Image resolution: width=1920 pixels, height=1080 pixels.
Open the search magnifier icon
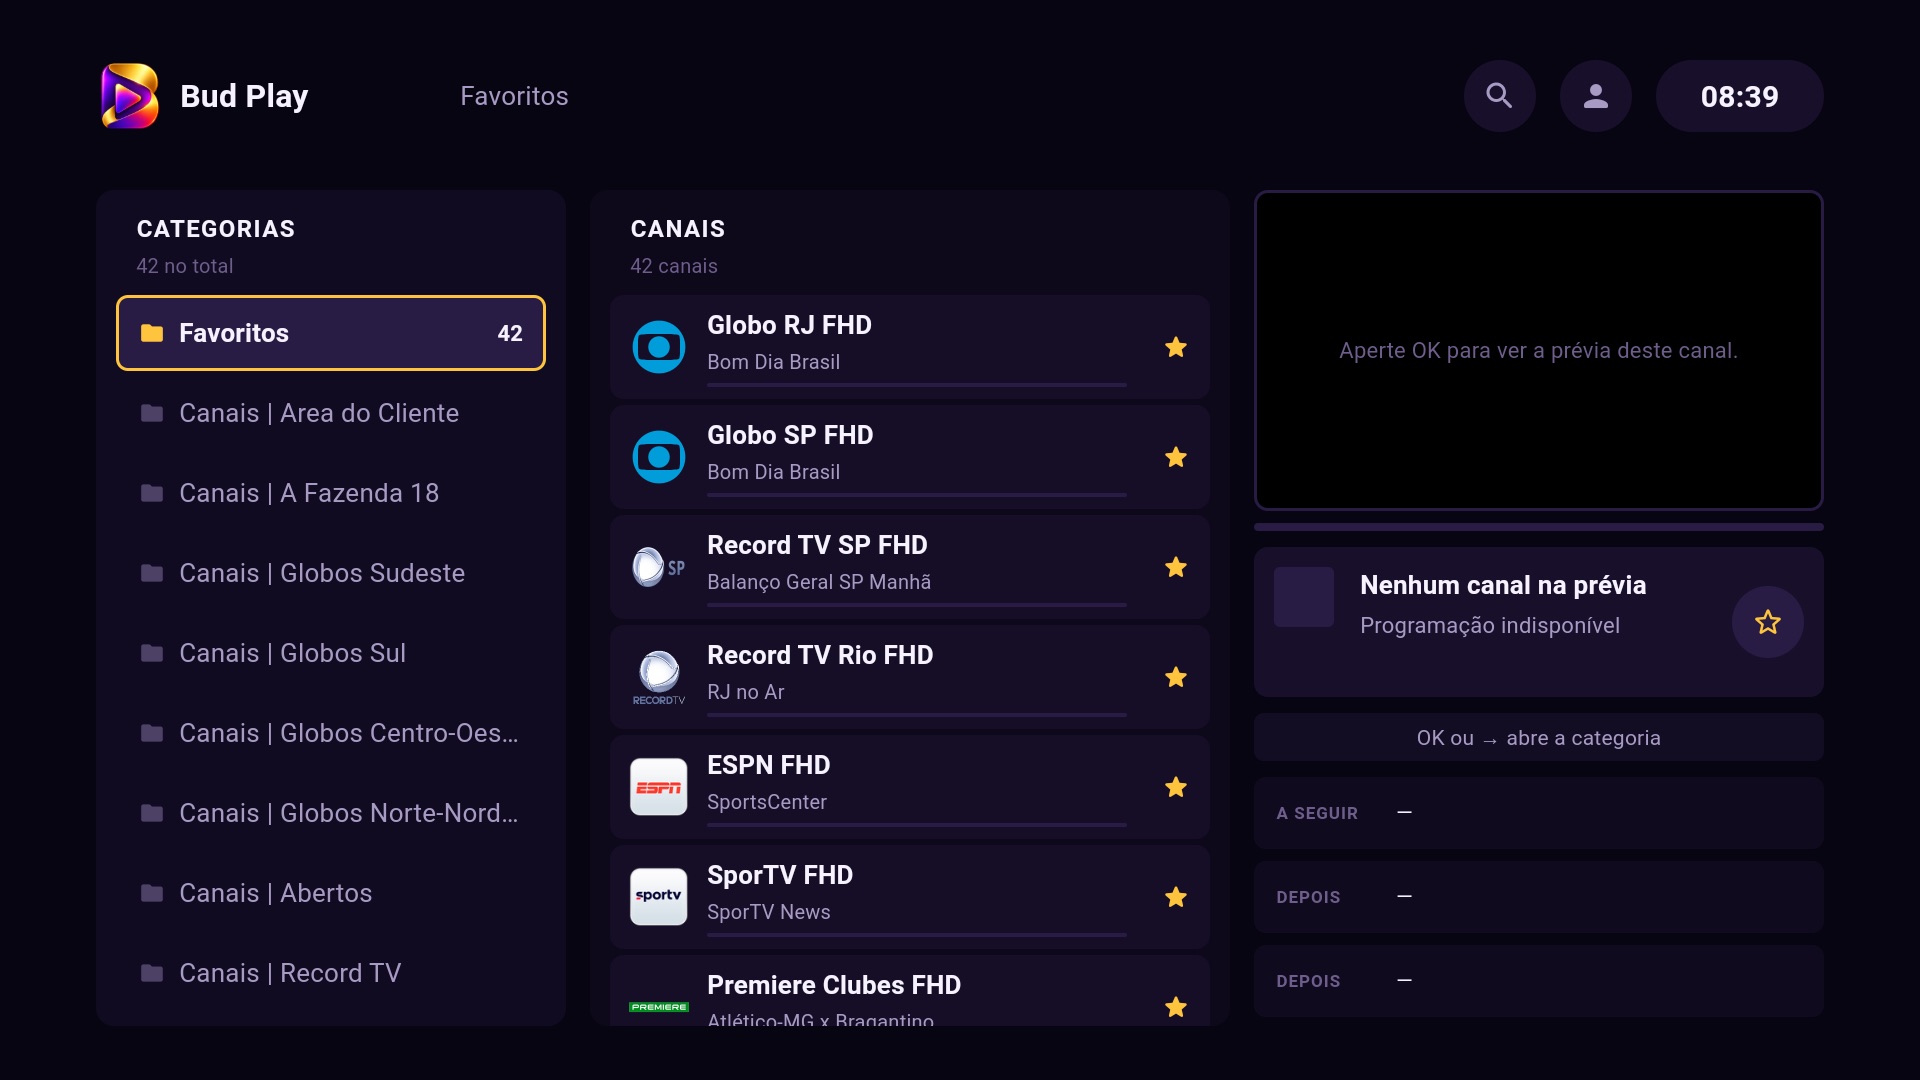click(1499, 96)
